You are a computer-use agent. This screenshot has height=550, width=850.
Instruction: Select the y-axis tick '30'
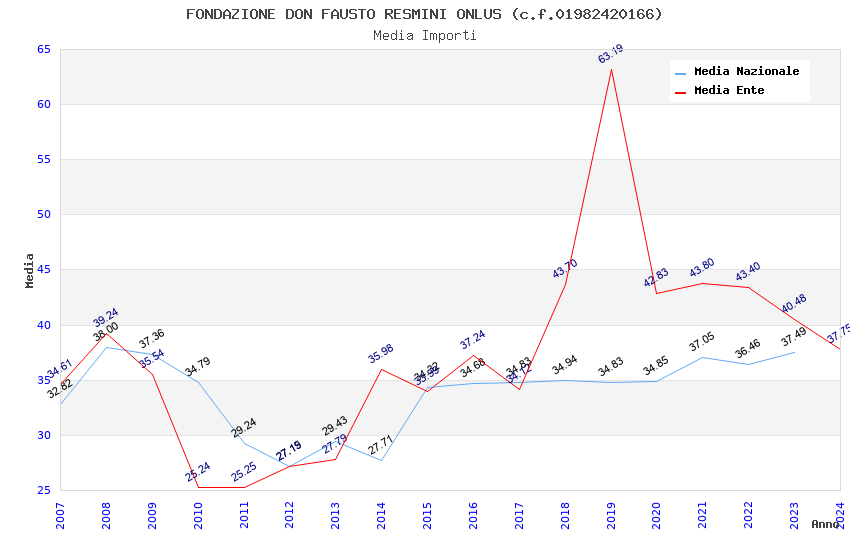coord(44,435)
